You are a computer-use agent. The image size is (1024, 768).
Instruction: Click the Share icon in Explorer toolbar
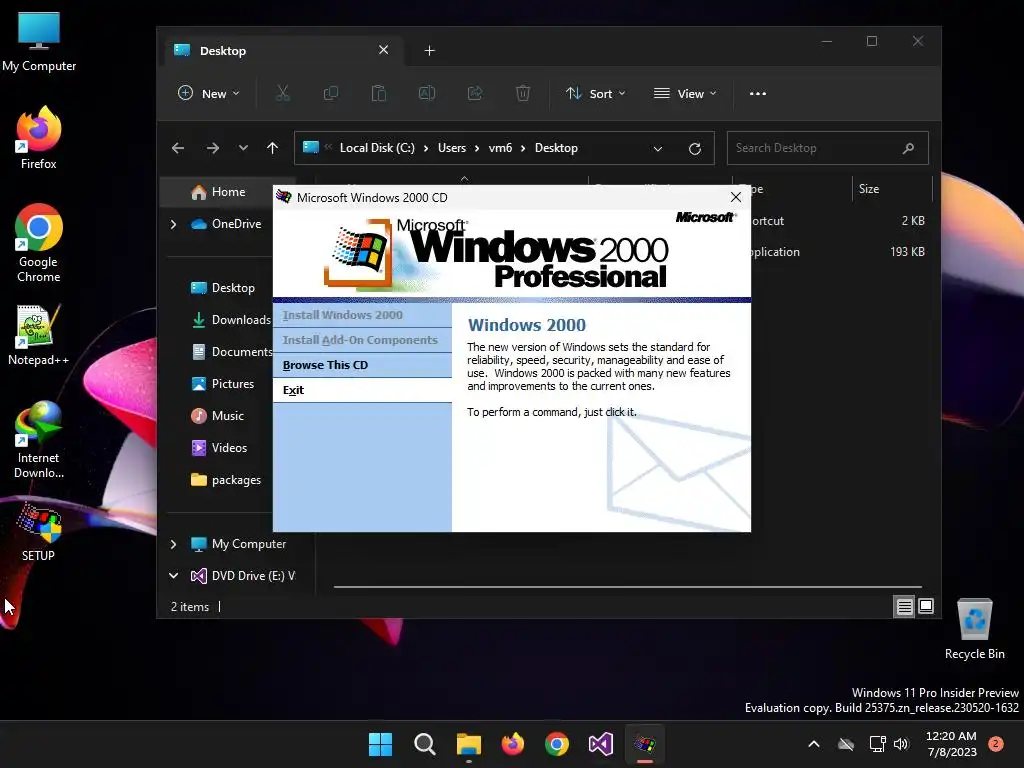coord(475,93)
